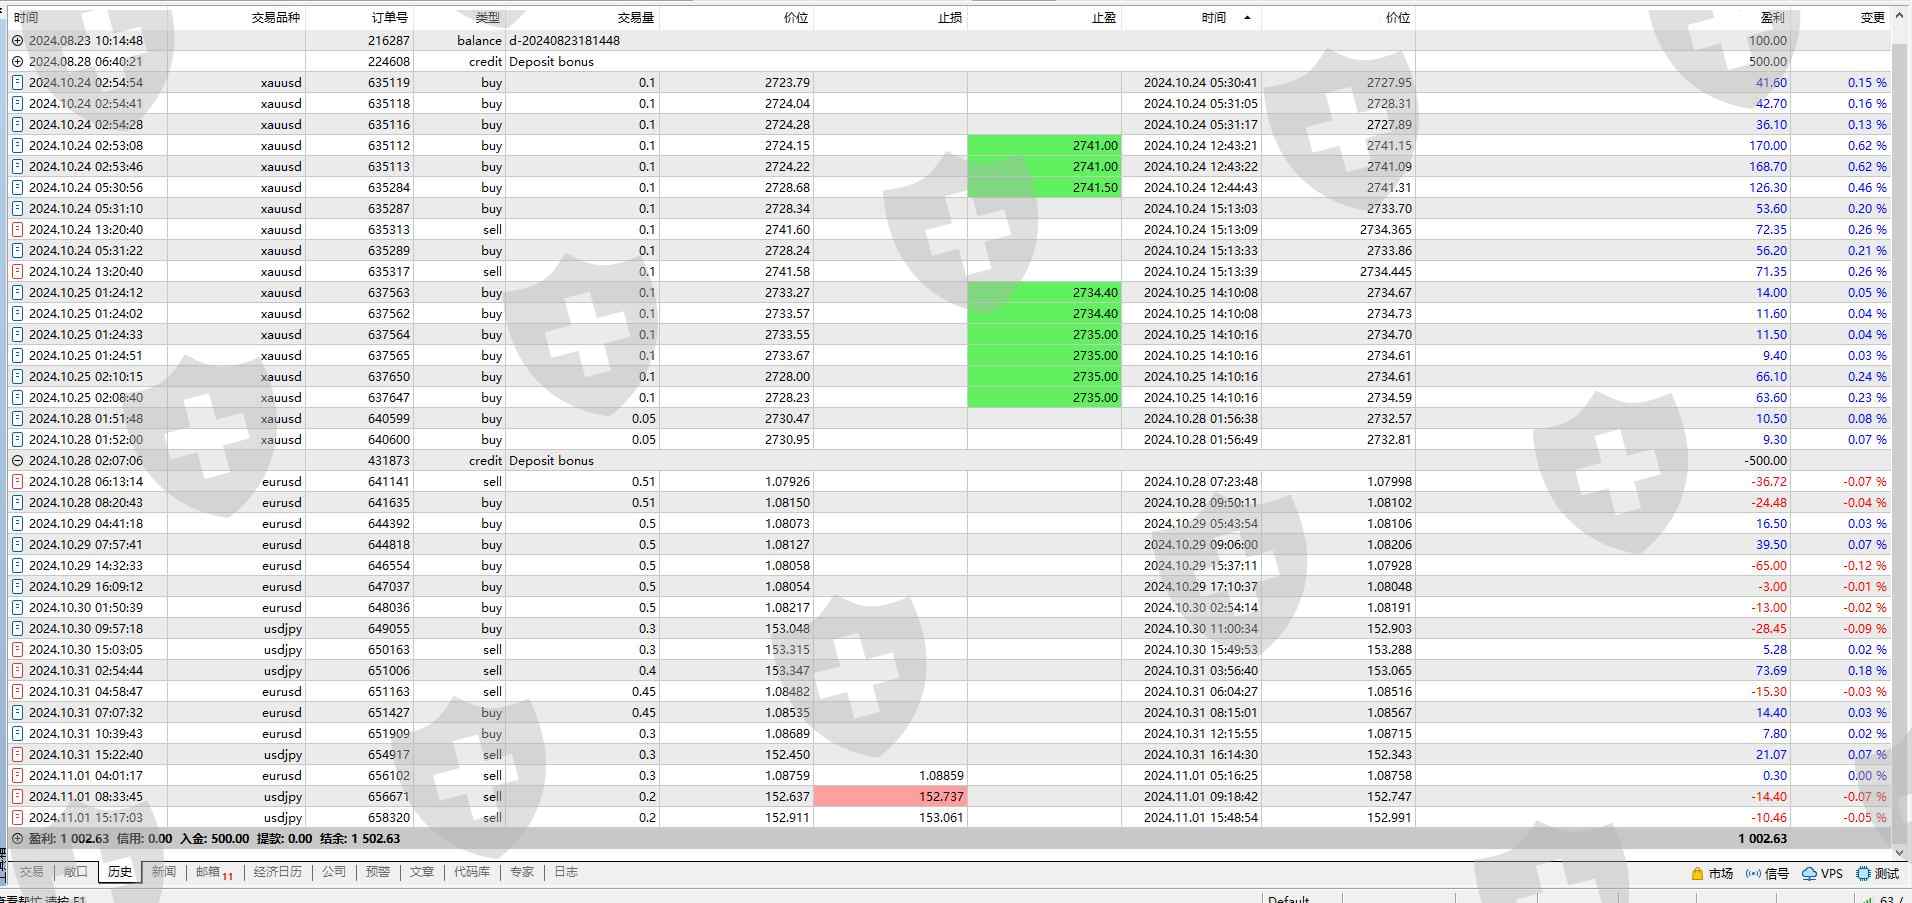Click the buy icon of order 640599
1912x903 pixels.
click(17, 419)
